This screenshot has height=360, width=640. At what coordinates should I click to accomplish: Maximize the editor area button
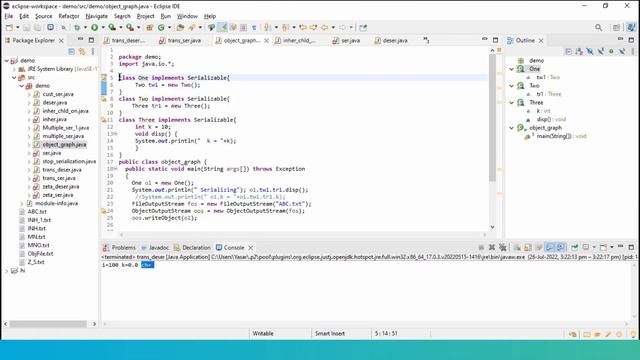coord(496,40)
